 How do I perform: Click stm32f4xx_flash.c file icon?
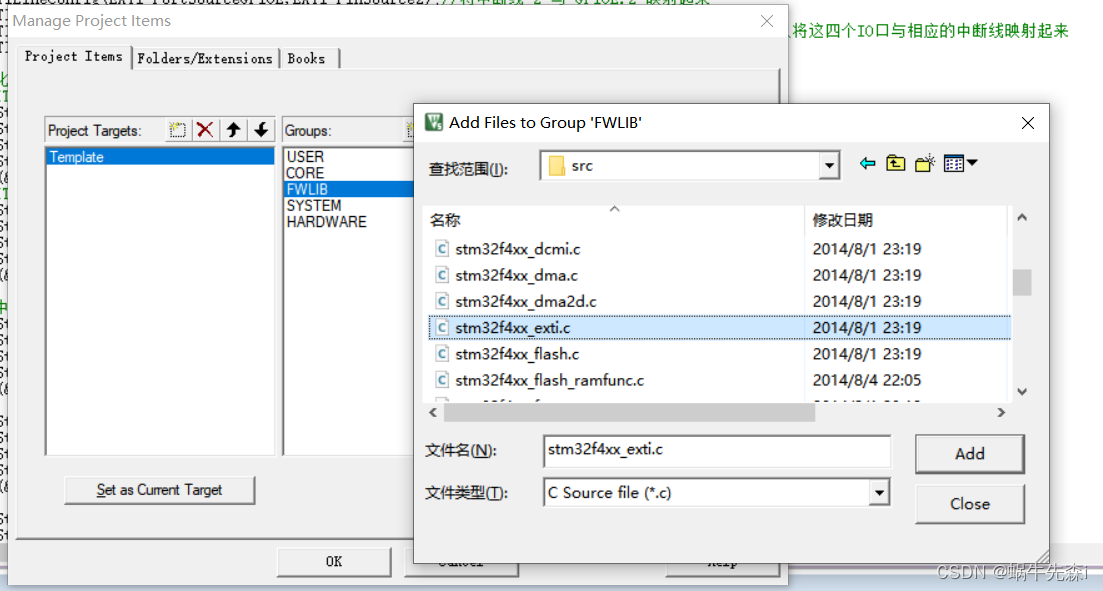click(442, 354)
